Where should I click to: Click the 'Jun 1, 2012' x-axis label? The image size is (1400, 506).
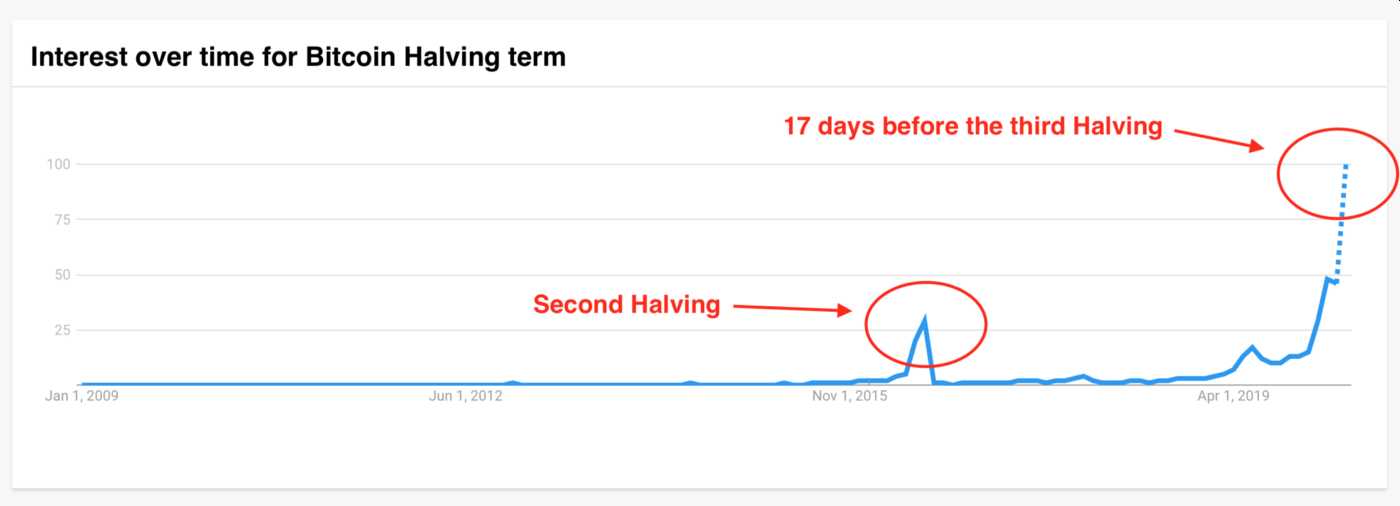pyautogui.click(x=465, y=397)
